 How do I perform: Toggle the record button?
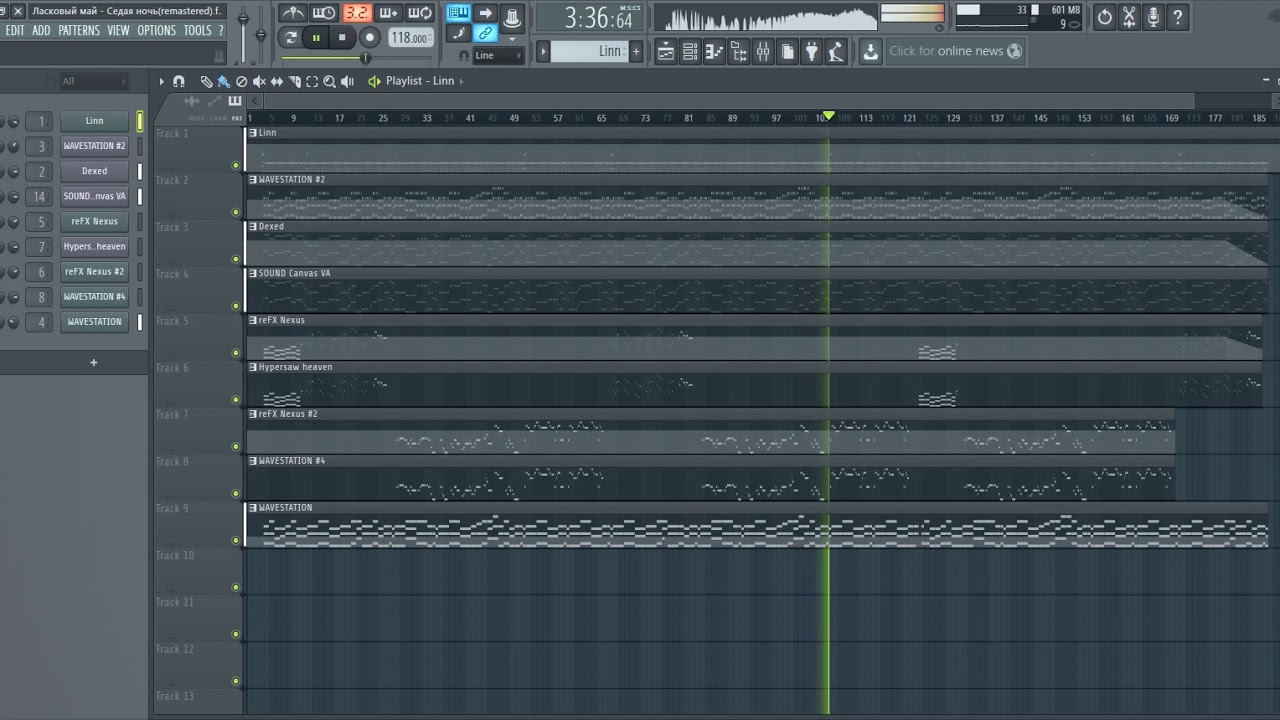(x=369, y=37)
